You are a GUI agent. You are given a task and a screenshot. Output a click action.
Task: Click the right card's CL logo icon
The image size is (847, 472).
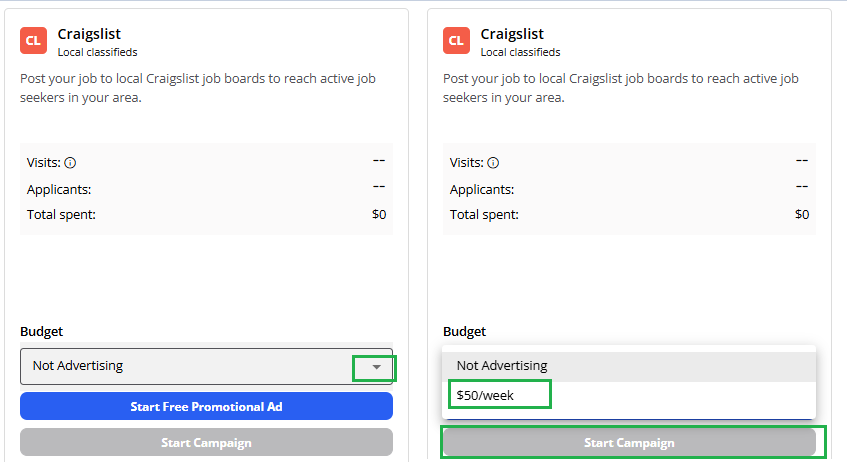[x=457, y=41]
